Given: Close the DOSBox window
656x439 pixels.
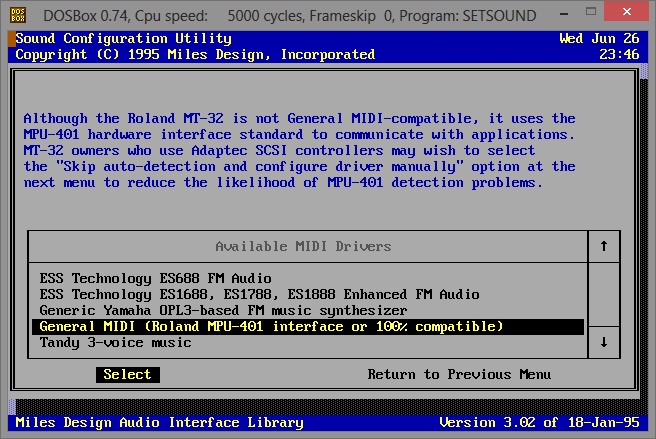Looking at the screenshot, I should point(627,11).
